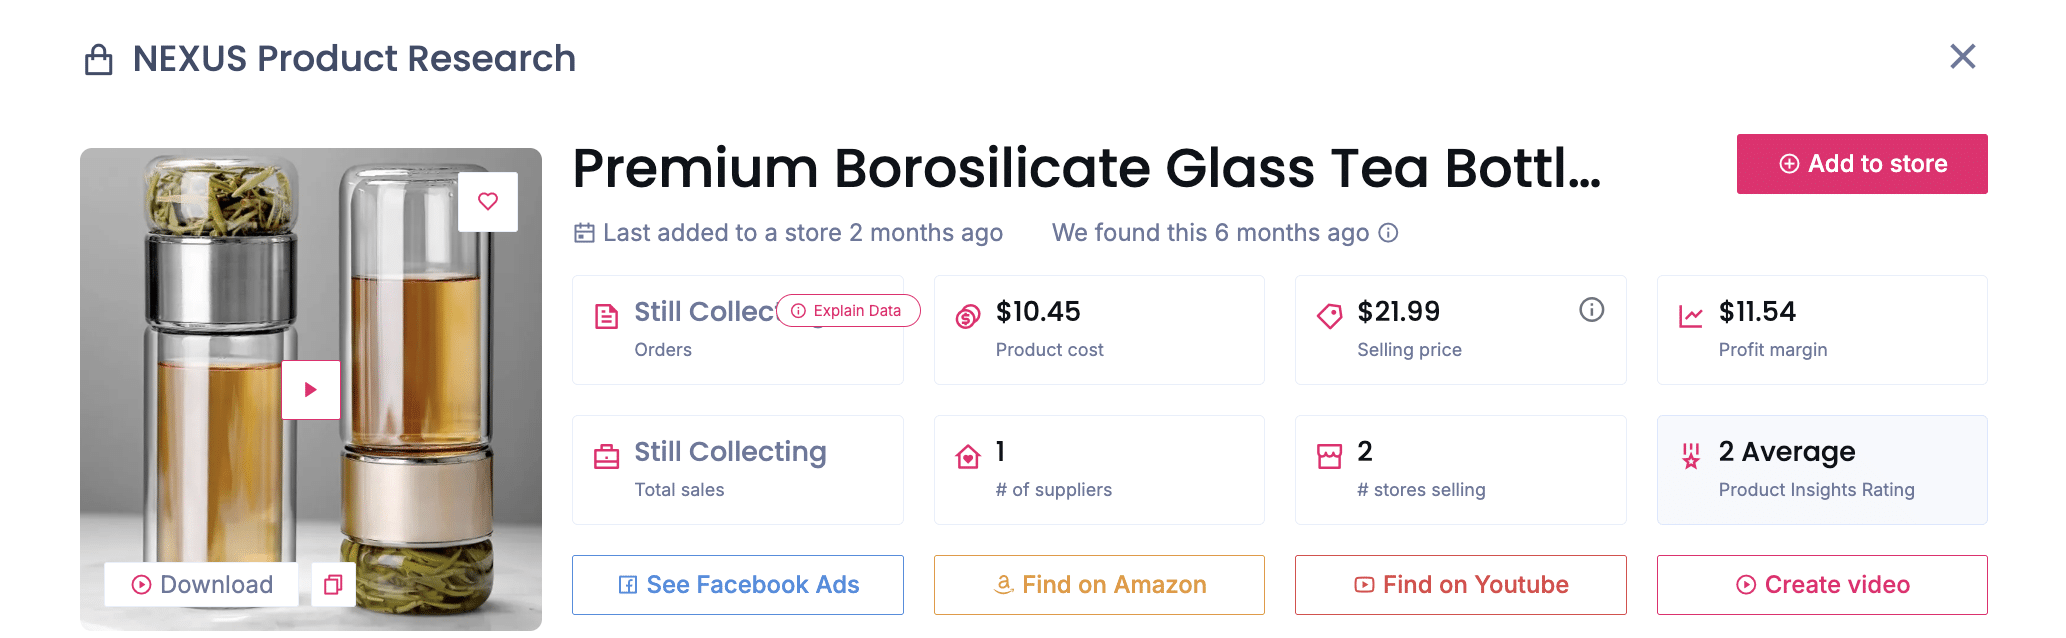The image size is (2066, 638).
Task: Search product with Find on Amazon
Action: 1099,585
